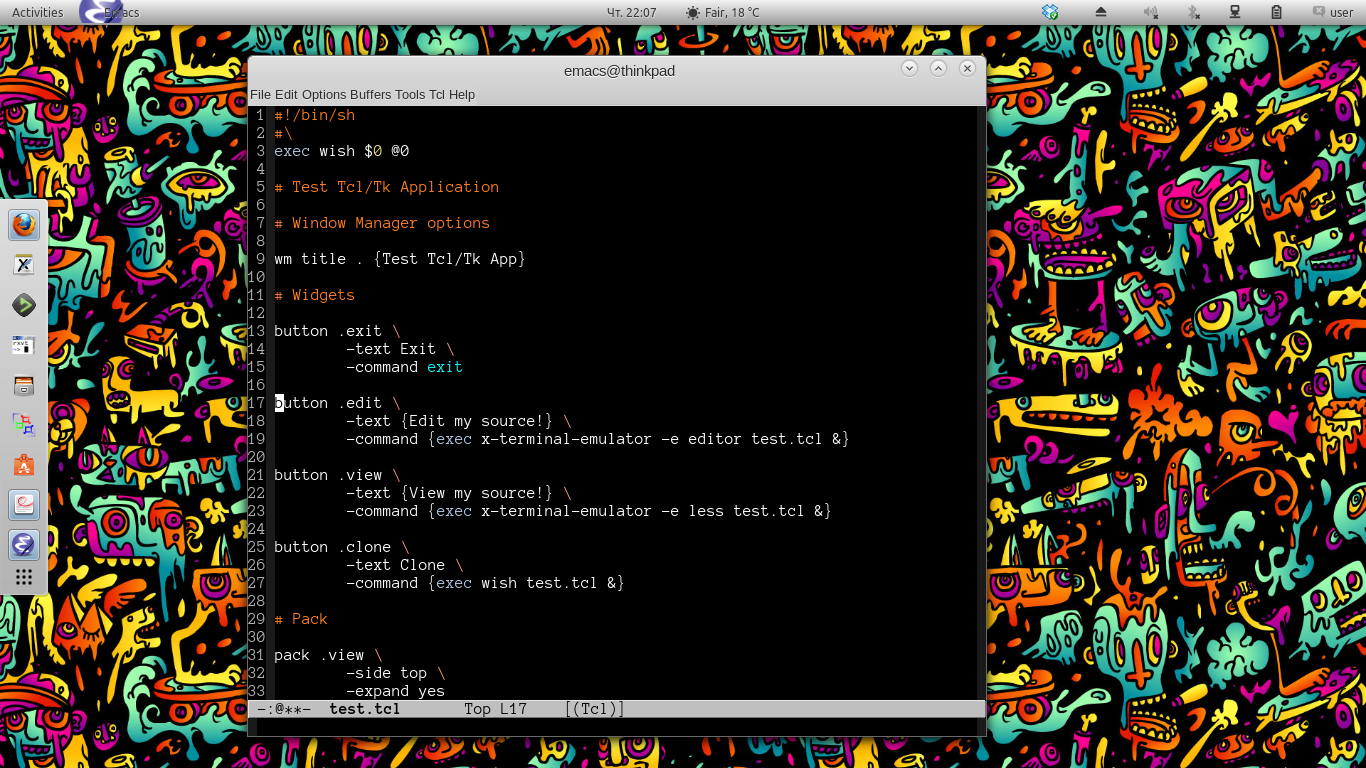This screenshot has height=768, width=1366.
Task: Open the File menu in Emacs
Action: (260, 94)
